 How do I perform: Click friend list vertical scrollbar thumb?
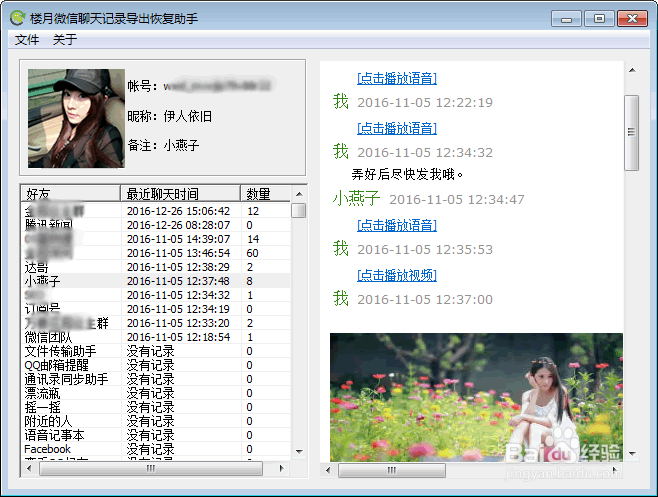(299, 210)
